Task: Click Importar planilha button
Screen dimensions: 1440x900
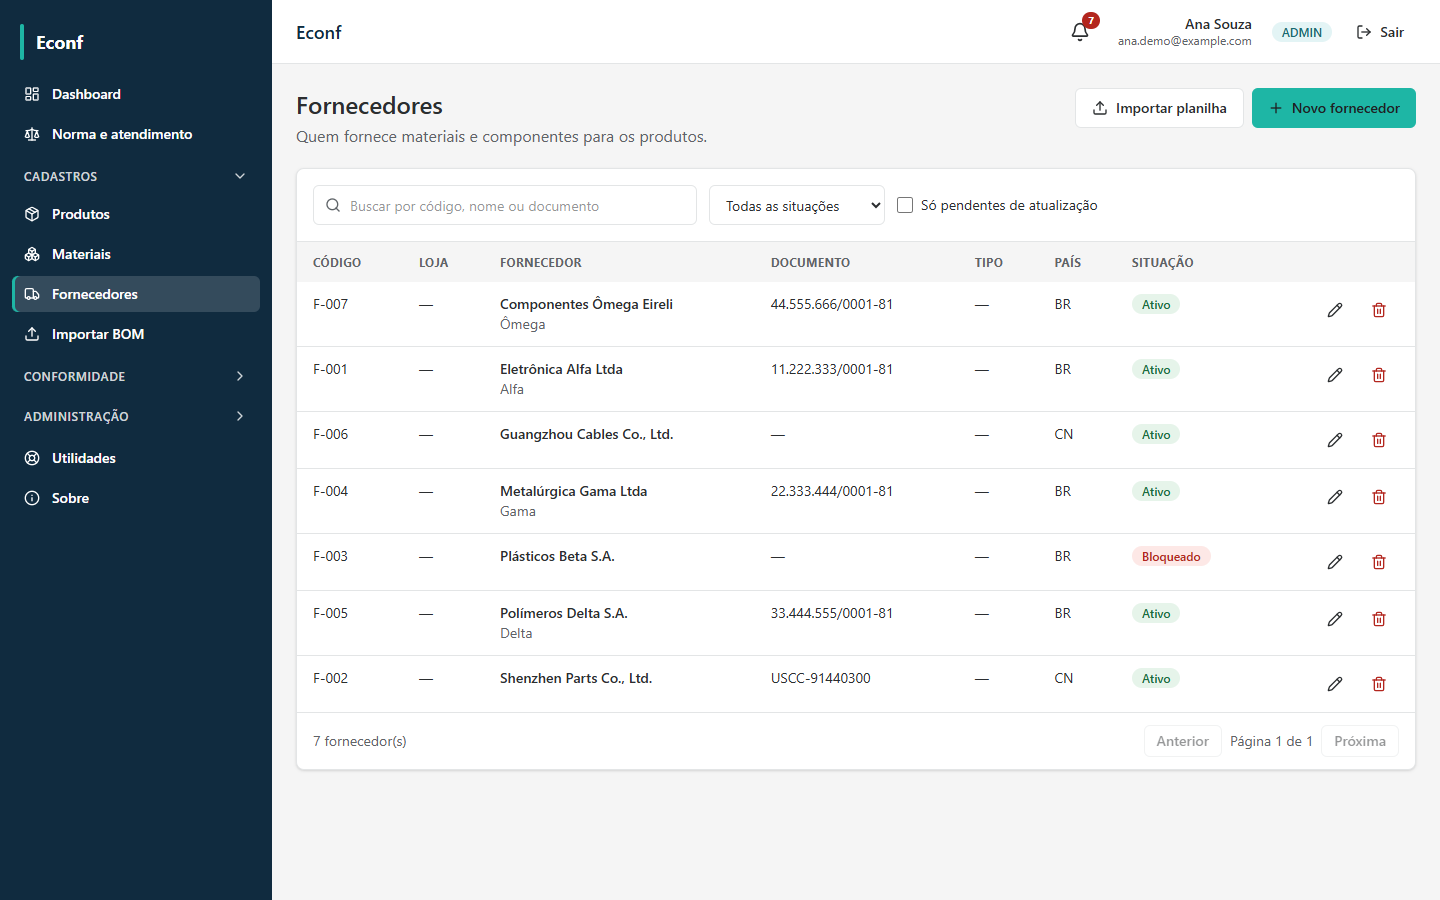Action: (1159, 108)
